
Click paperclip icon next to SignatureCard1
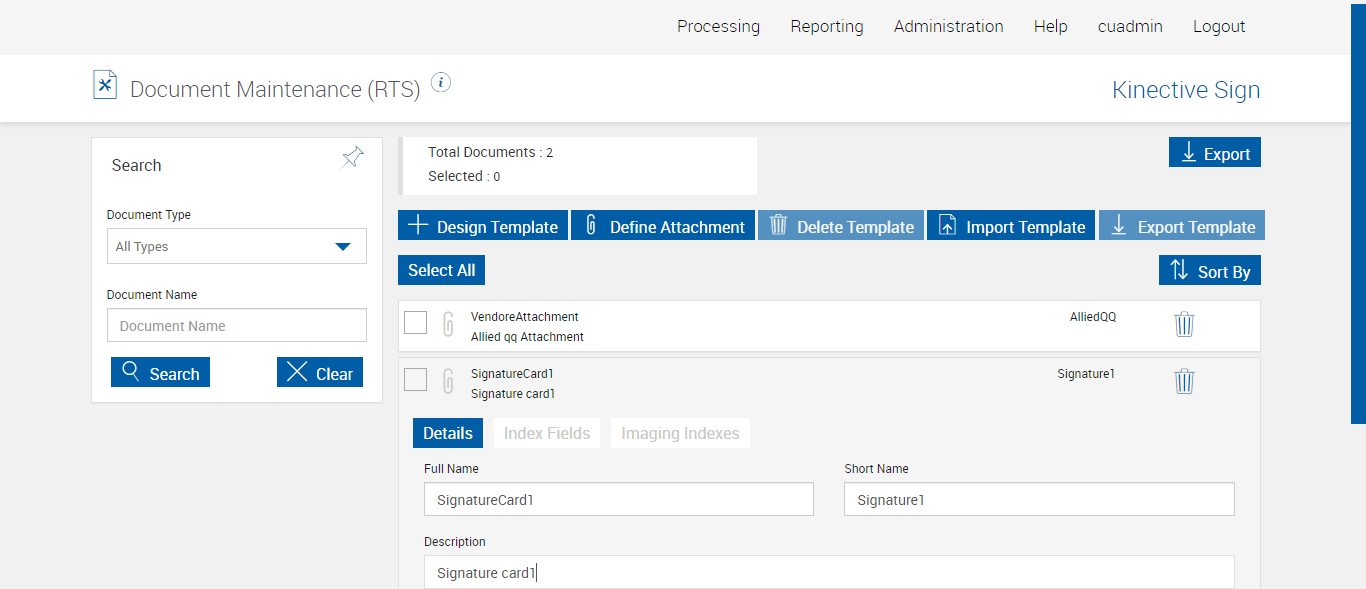[449, 381]
